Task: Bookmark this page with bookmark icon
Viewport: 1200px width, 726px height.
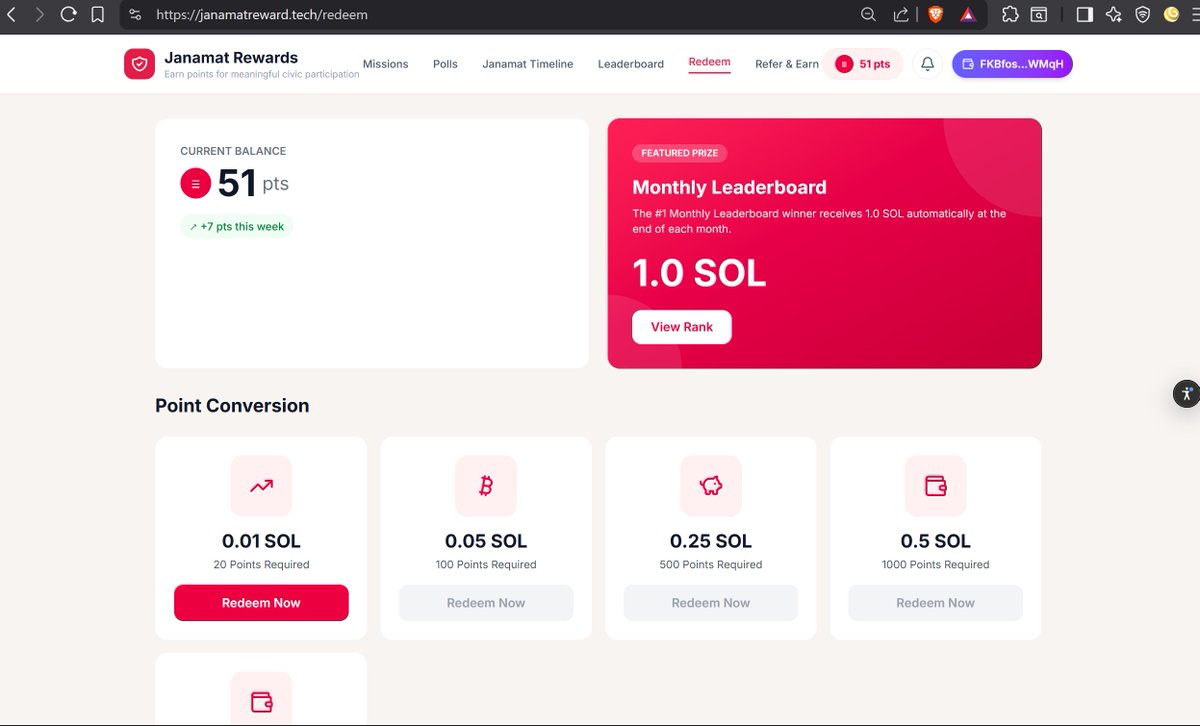Action: click(x=97, y=15)
